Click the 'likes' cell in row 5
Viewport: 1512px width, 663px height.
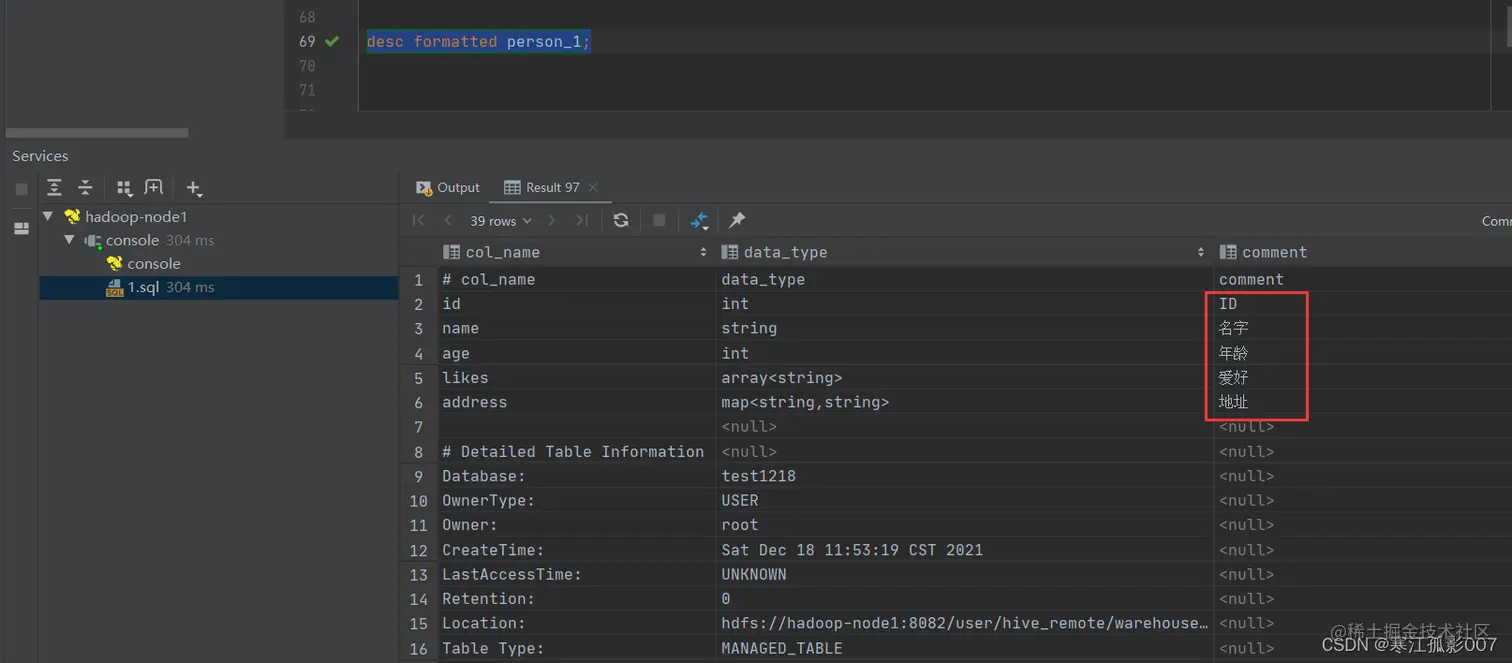(576, 378)
